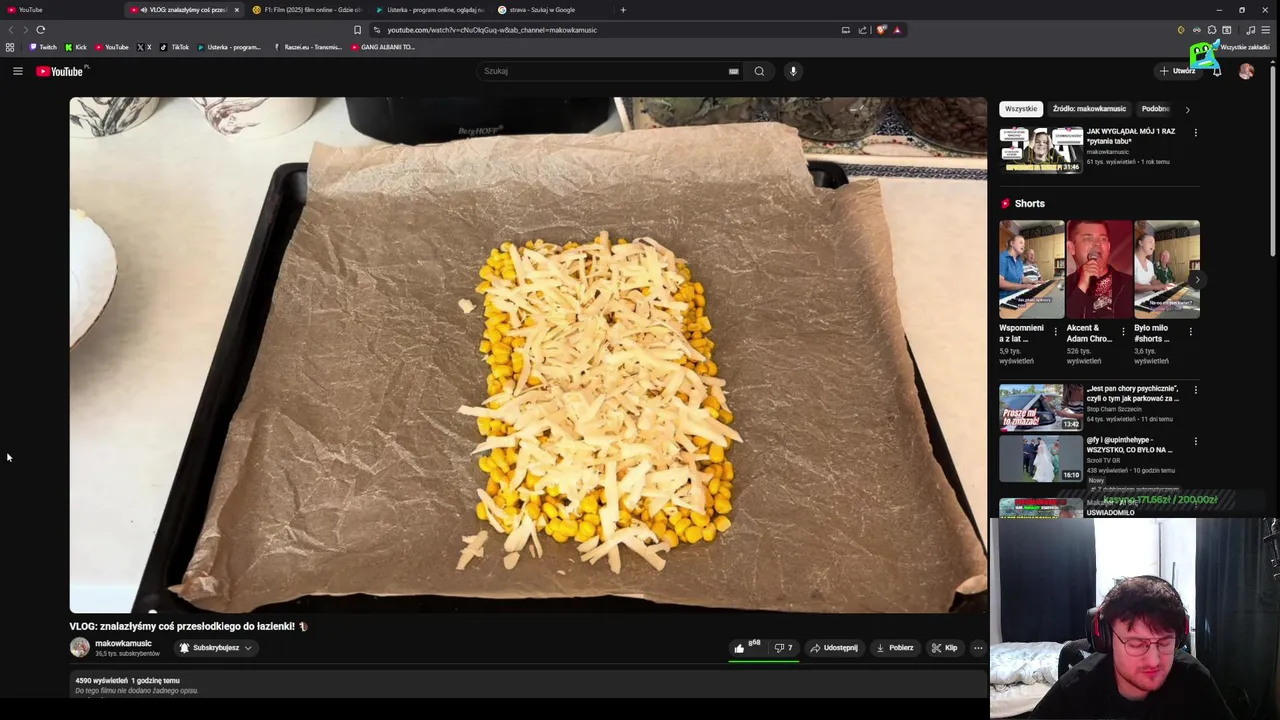Open the Twitch bookmark
The image size is (1280, 720).
click(43, 47)
